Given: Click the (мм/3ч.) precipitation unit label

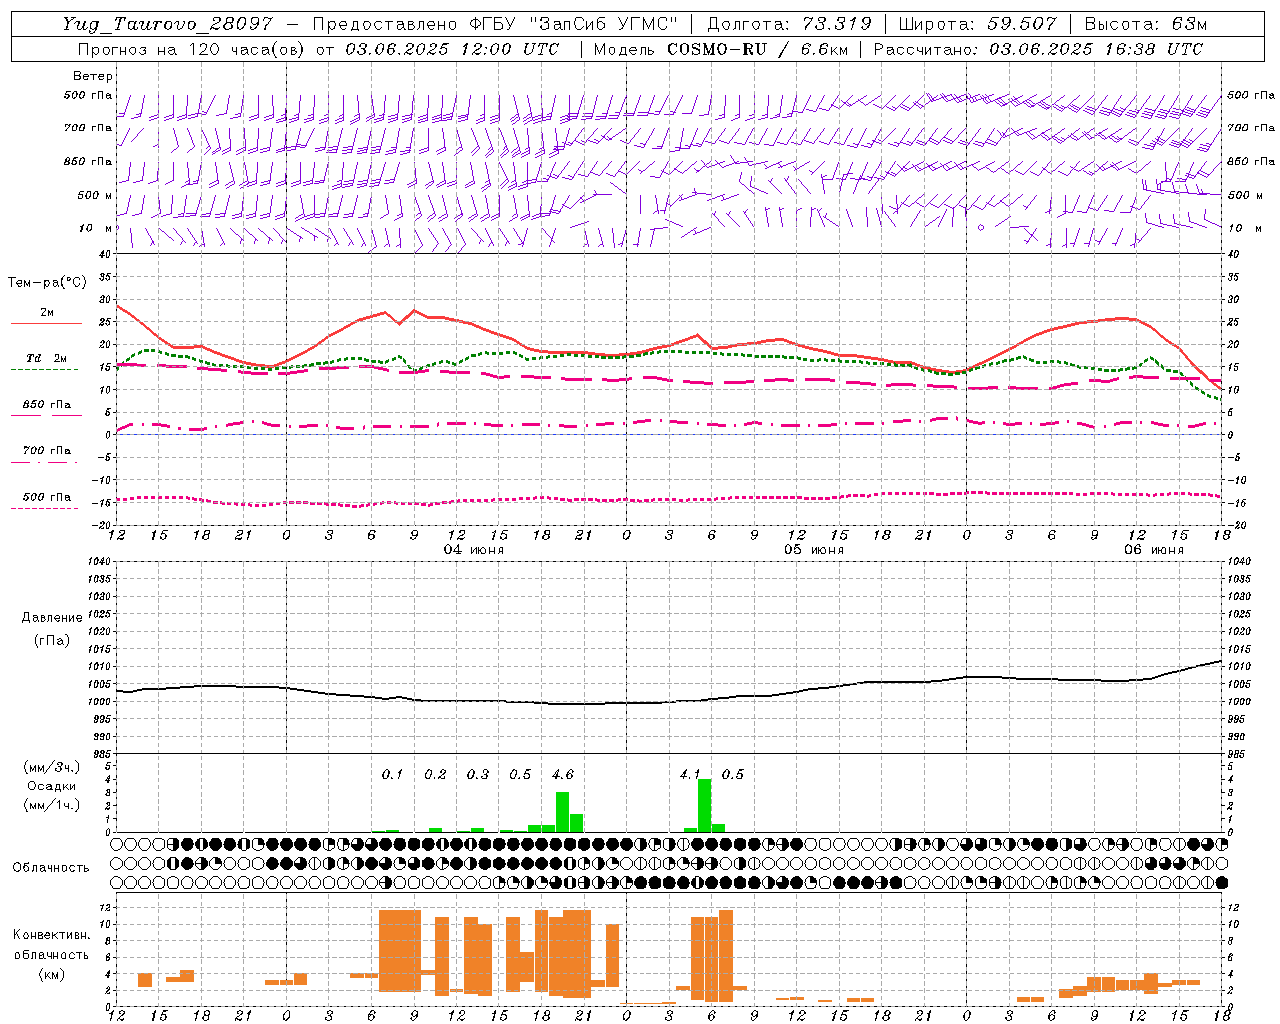Looking at the screenshot, I should coord(52,768).
